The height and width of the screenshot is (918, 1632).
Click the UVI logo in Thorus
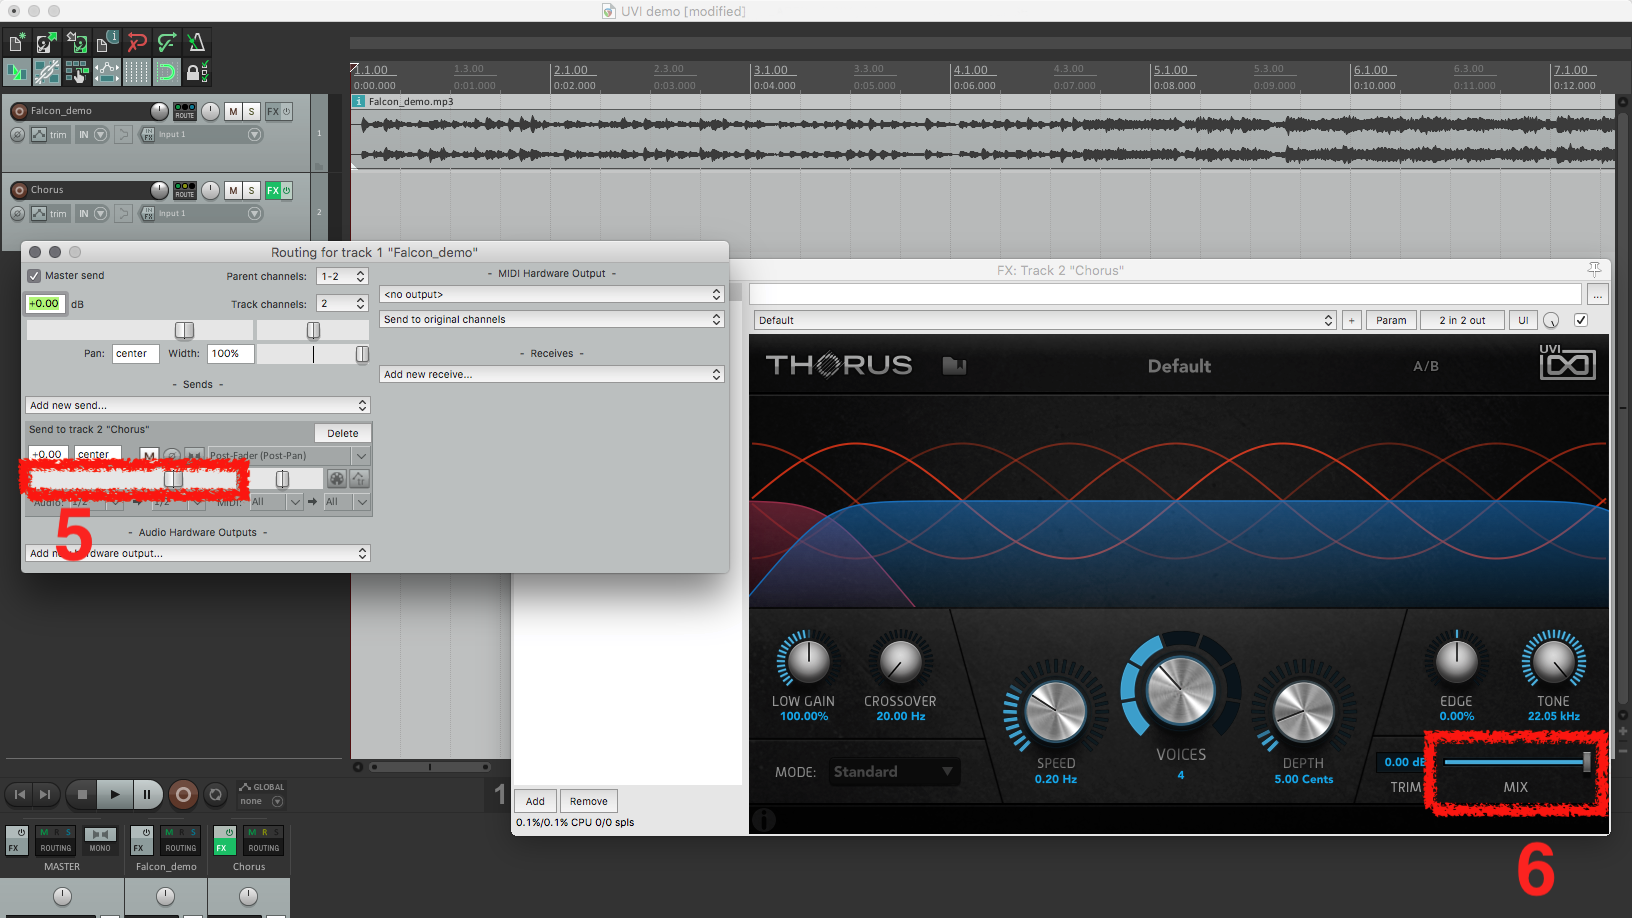pyautogui.click(x=1567, y=363)
